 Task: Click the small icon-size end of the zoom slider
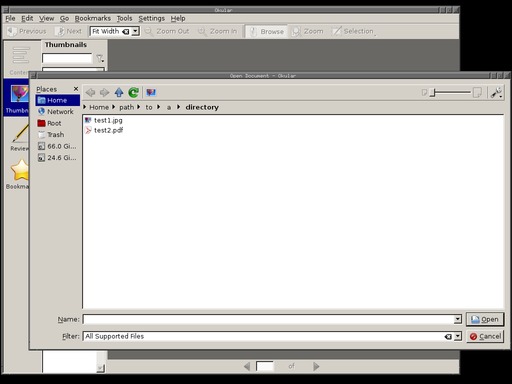click(x=424, y=92)
